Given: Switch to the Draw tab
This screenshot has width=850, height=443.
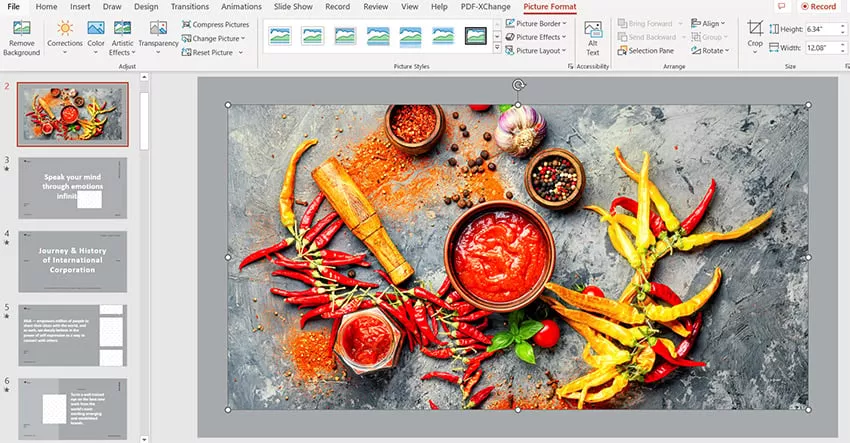Looking at the screenshot, I should [x=112, y=7].
